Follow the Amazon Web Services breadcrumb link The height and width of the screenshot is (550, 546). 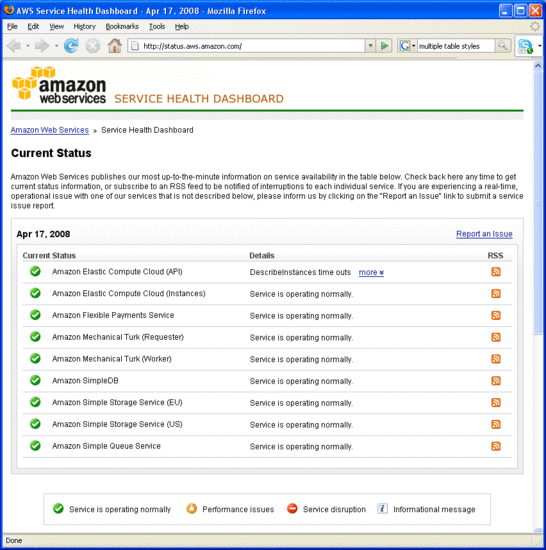point(49,130)
